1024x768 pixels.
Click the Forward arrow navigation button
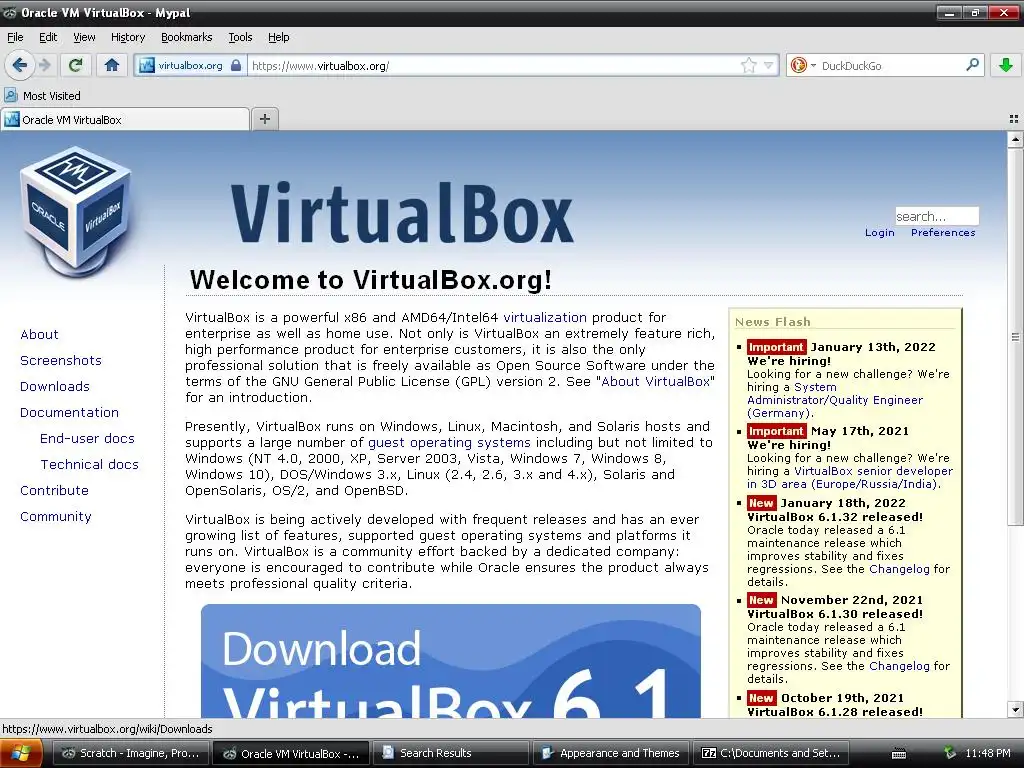44,65
